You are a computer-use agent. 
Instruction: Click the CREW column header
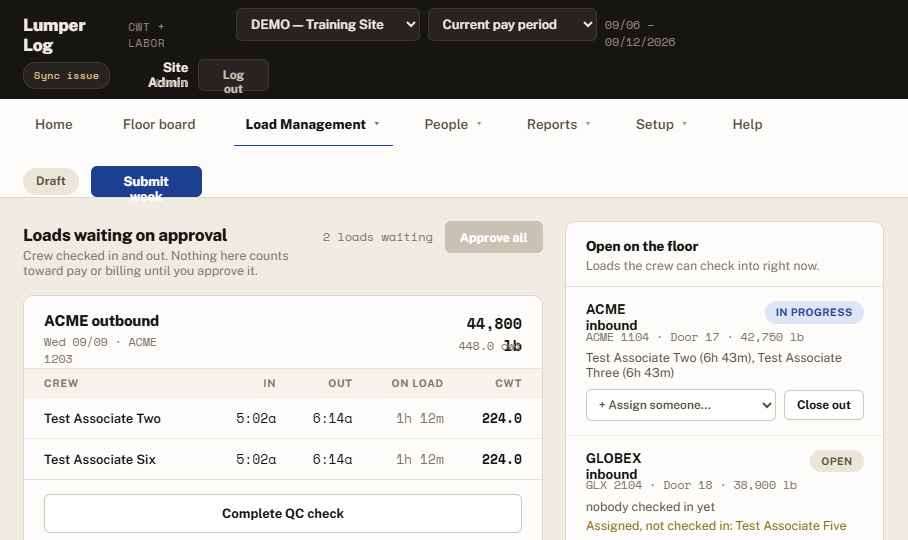click(x=61, y=383)
